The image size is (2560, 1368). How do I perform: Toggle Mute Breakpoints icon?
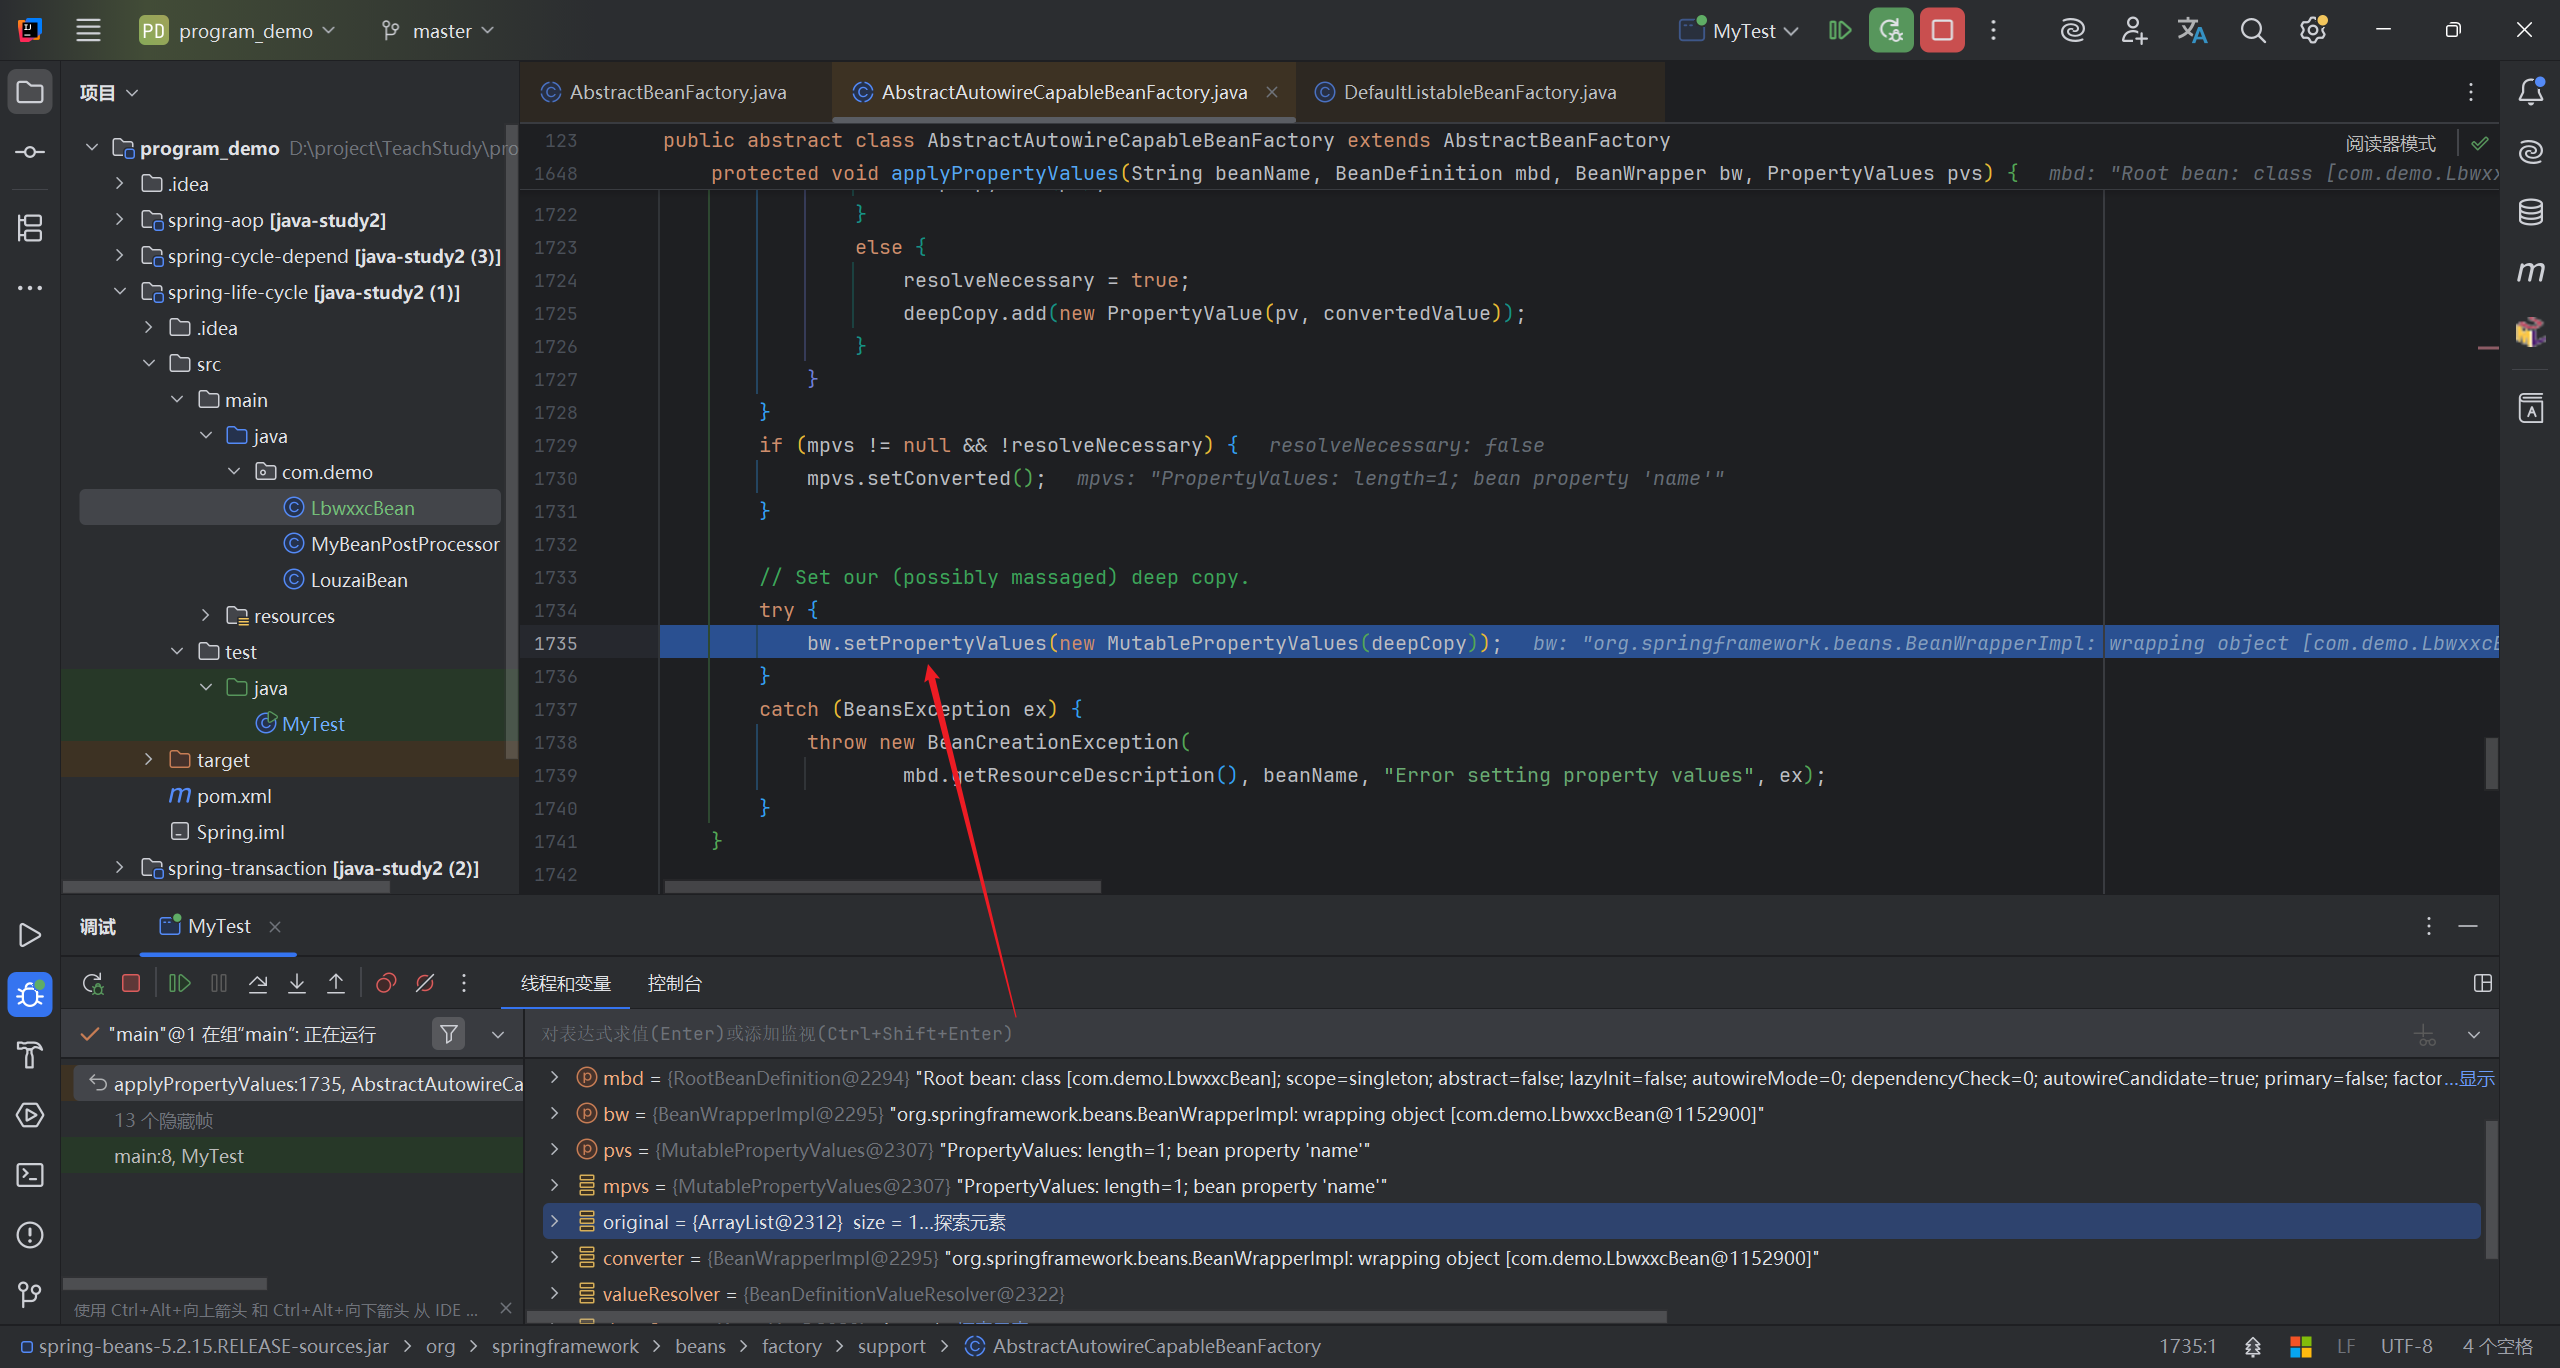425,984
